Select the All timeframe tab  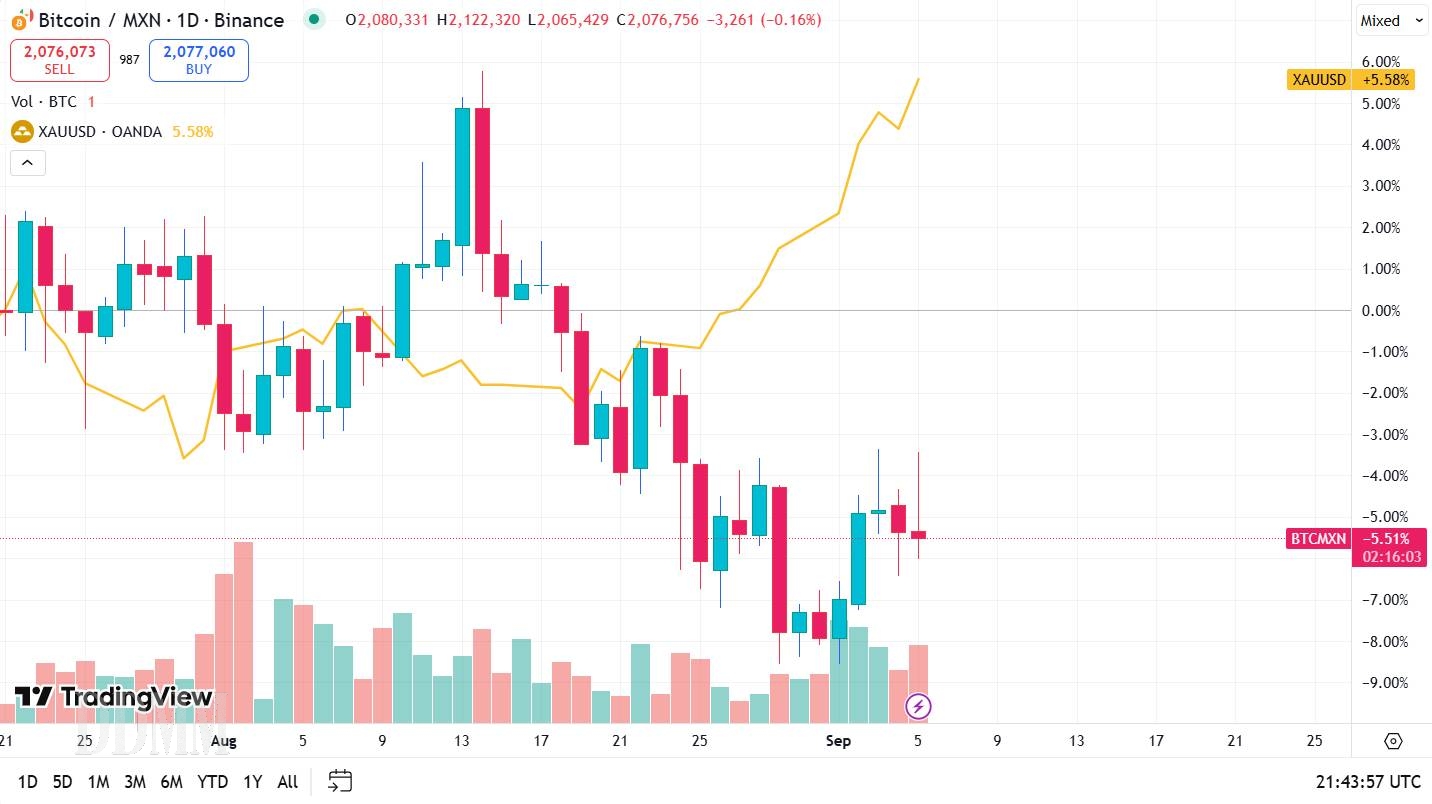tap(287, 781)
